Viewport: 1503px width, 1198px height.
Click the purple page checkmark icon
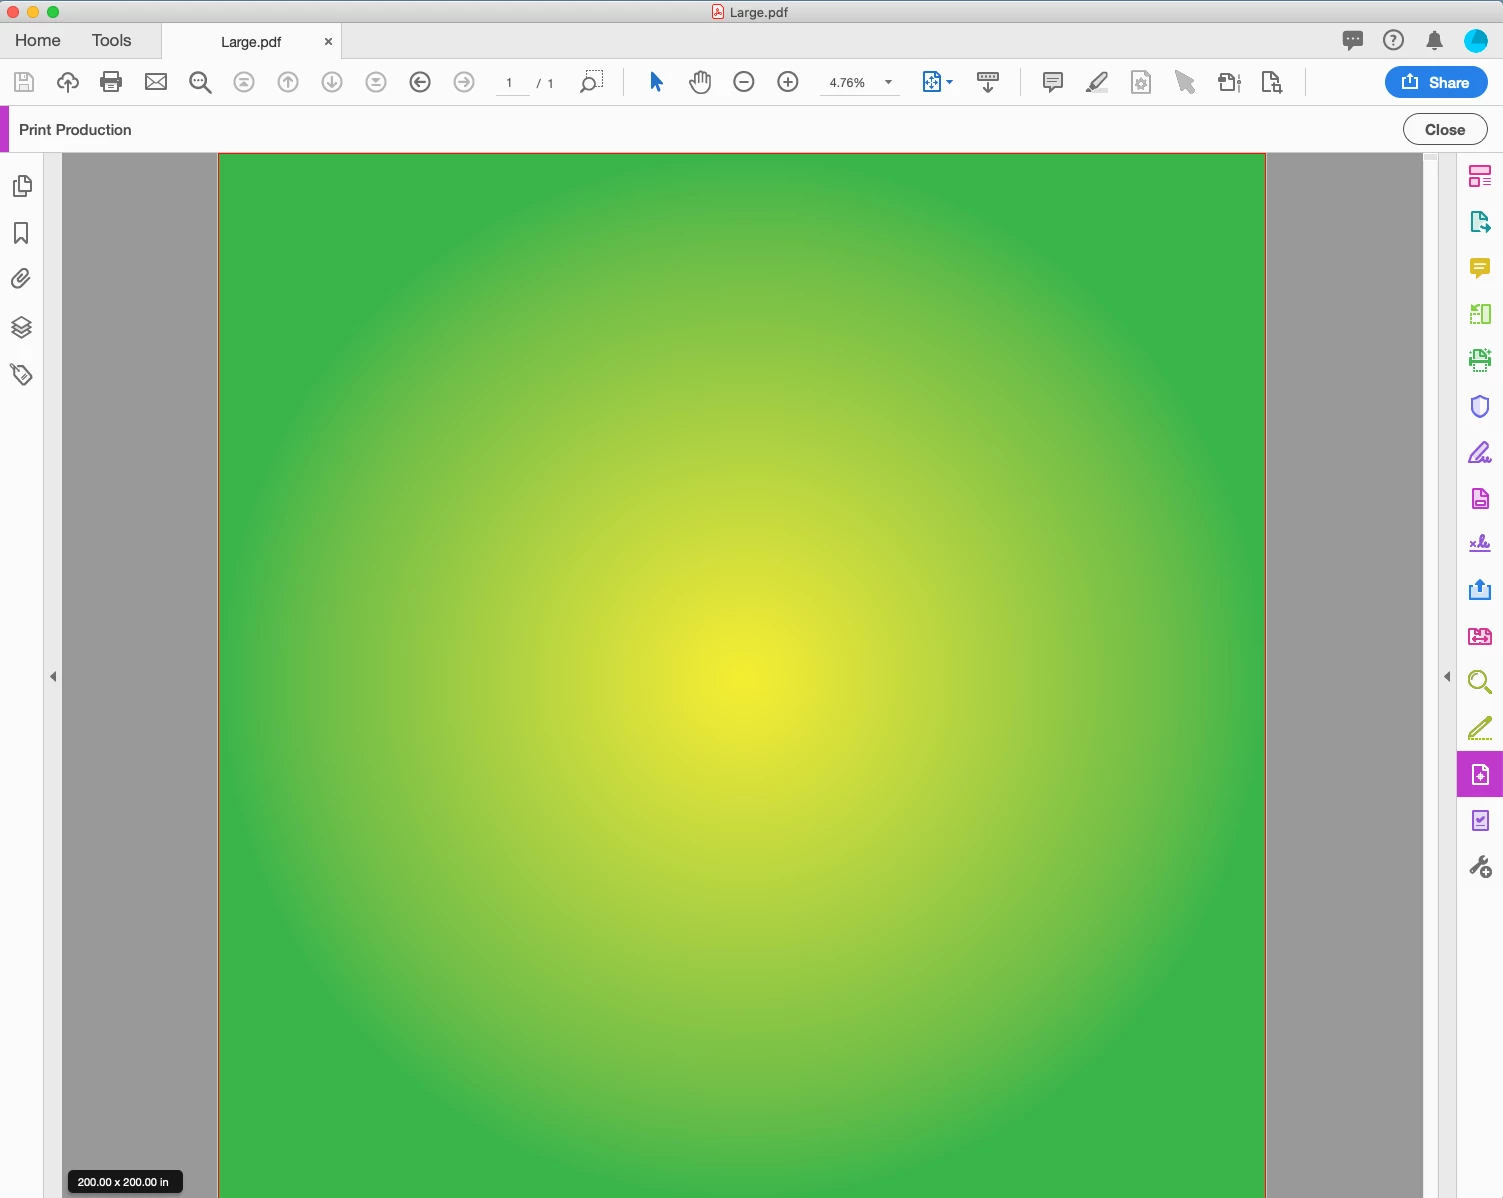coord(1480,820)
